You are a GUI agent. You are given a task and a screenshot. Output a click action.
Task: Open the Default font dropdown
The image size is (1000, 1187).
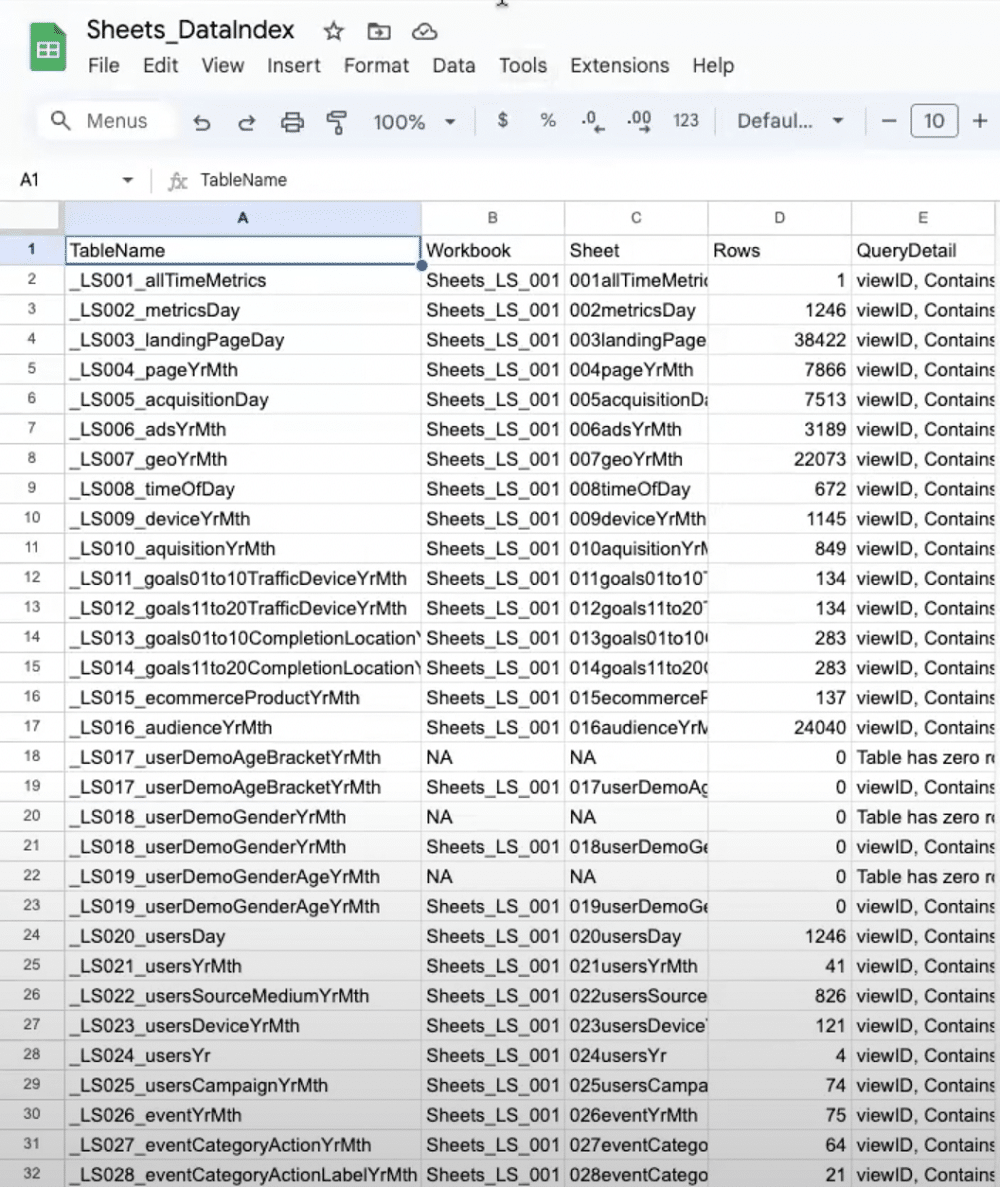[789, 119]
